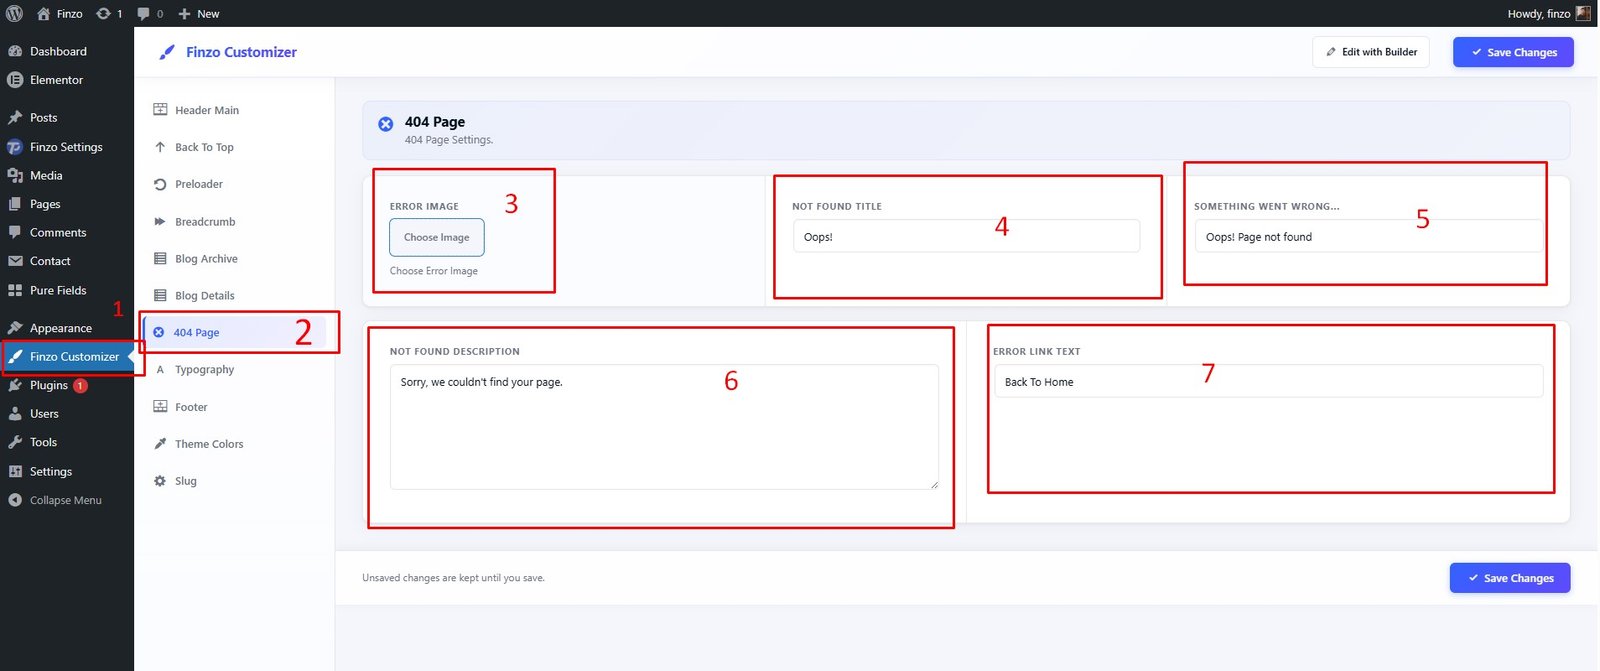Screen dimensions: 1600x671
Task: Select the 404 Page tab
Action: click(234, 333)
